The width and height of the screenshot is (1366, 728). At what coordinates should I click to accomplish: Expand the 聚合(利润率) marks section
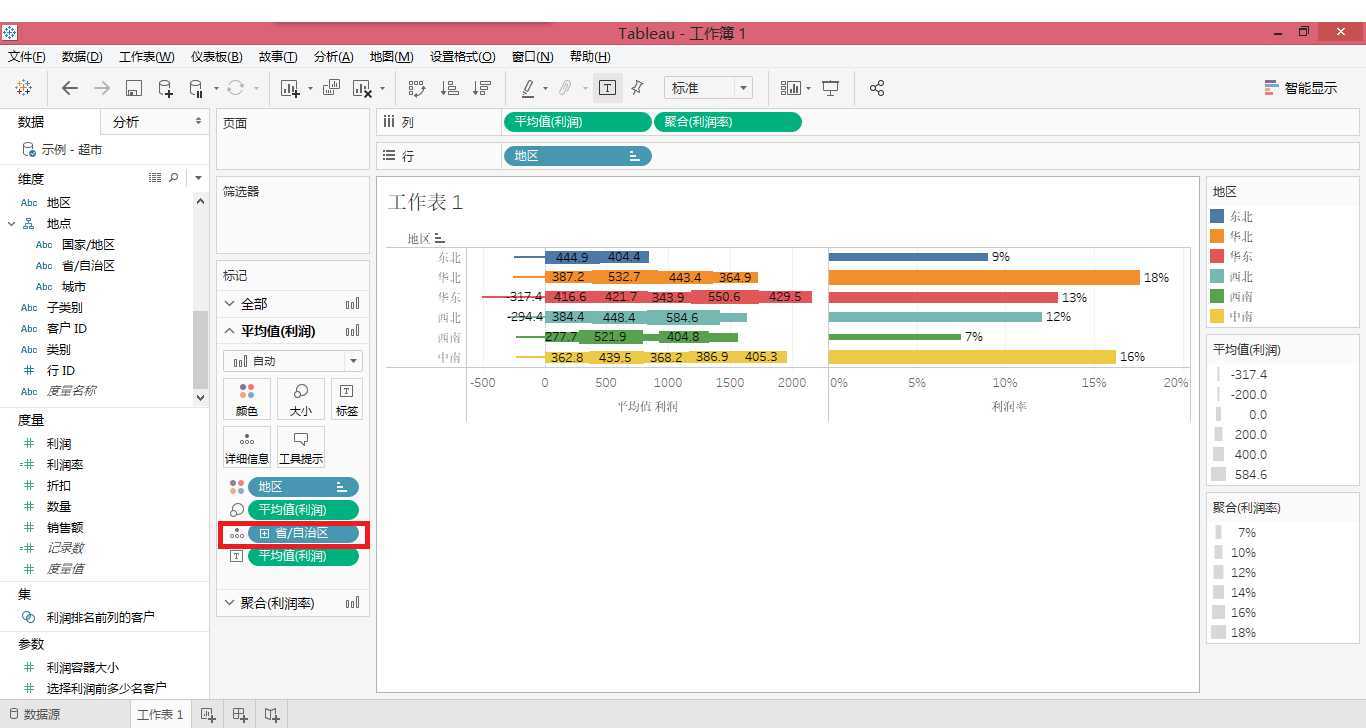tap(230, 603)
